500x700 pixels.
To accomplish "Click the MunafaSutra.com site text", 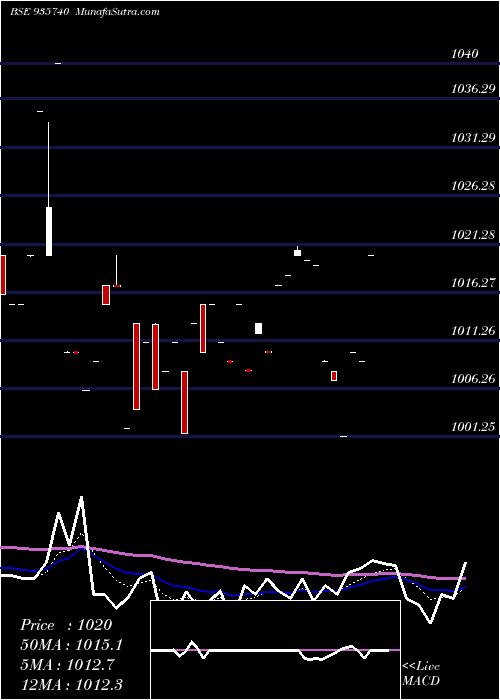I will tap(117, 12).
